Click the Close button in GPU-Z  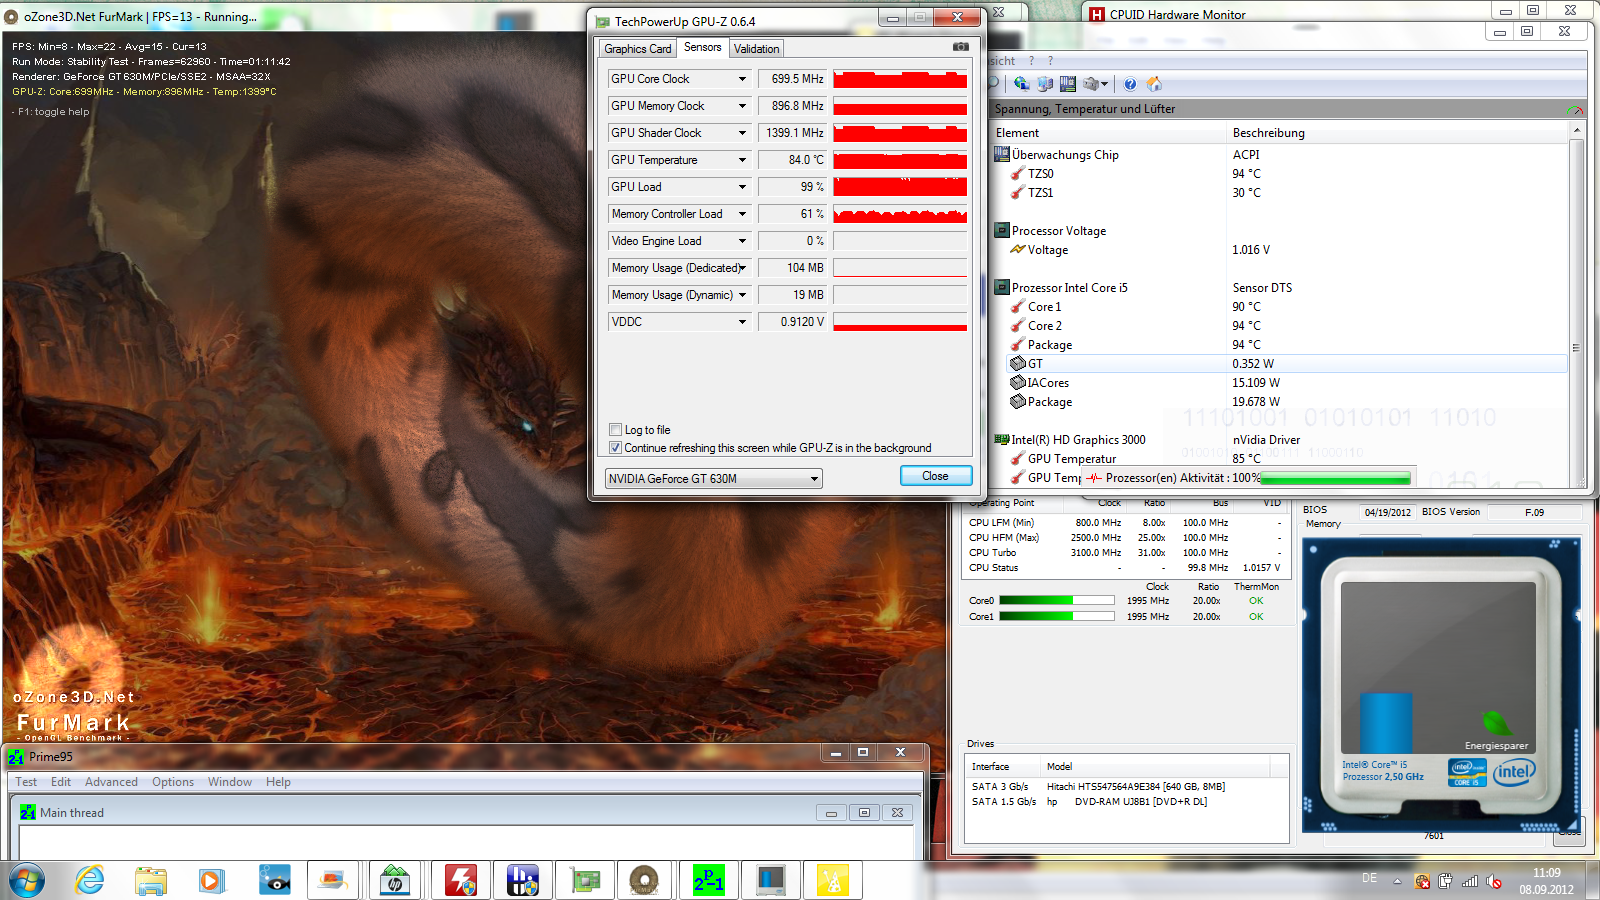(936, 476)
